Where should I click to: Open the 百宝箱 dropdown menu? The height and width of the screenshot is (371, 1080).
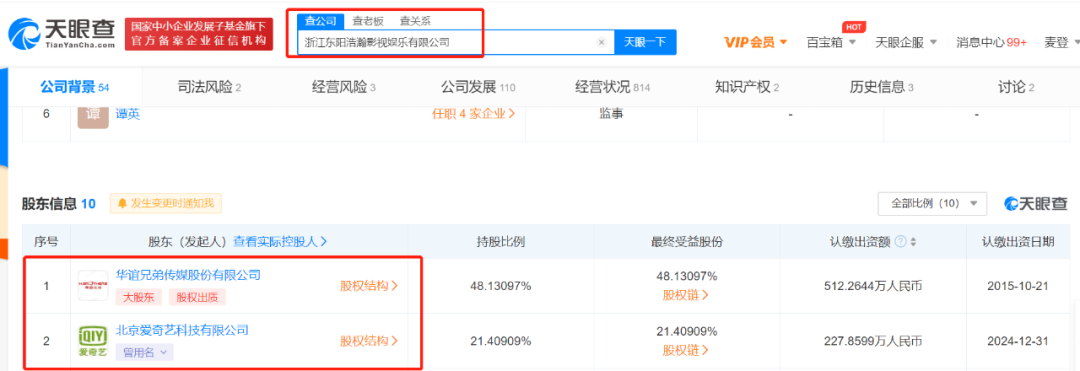pos(831,43)
